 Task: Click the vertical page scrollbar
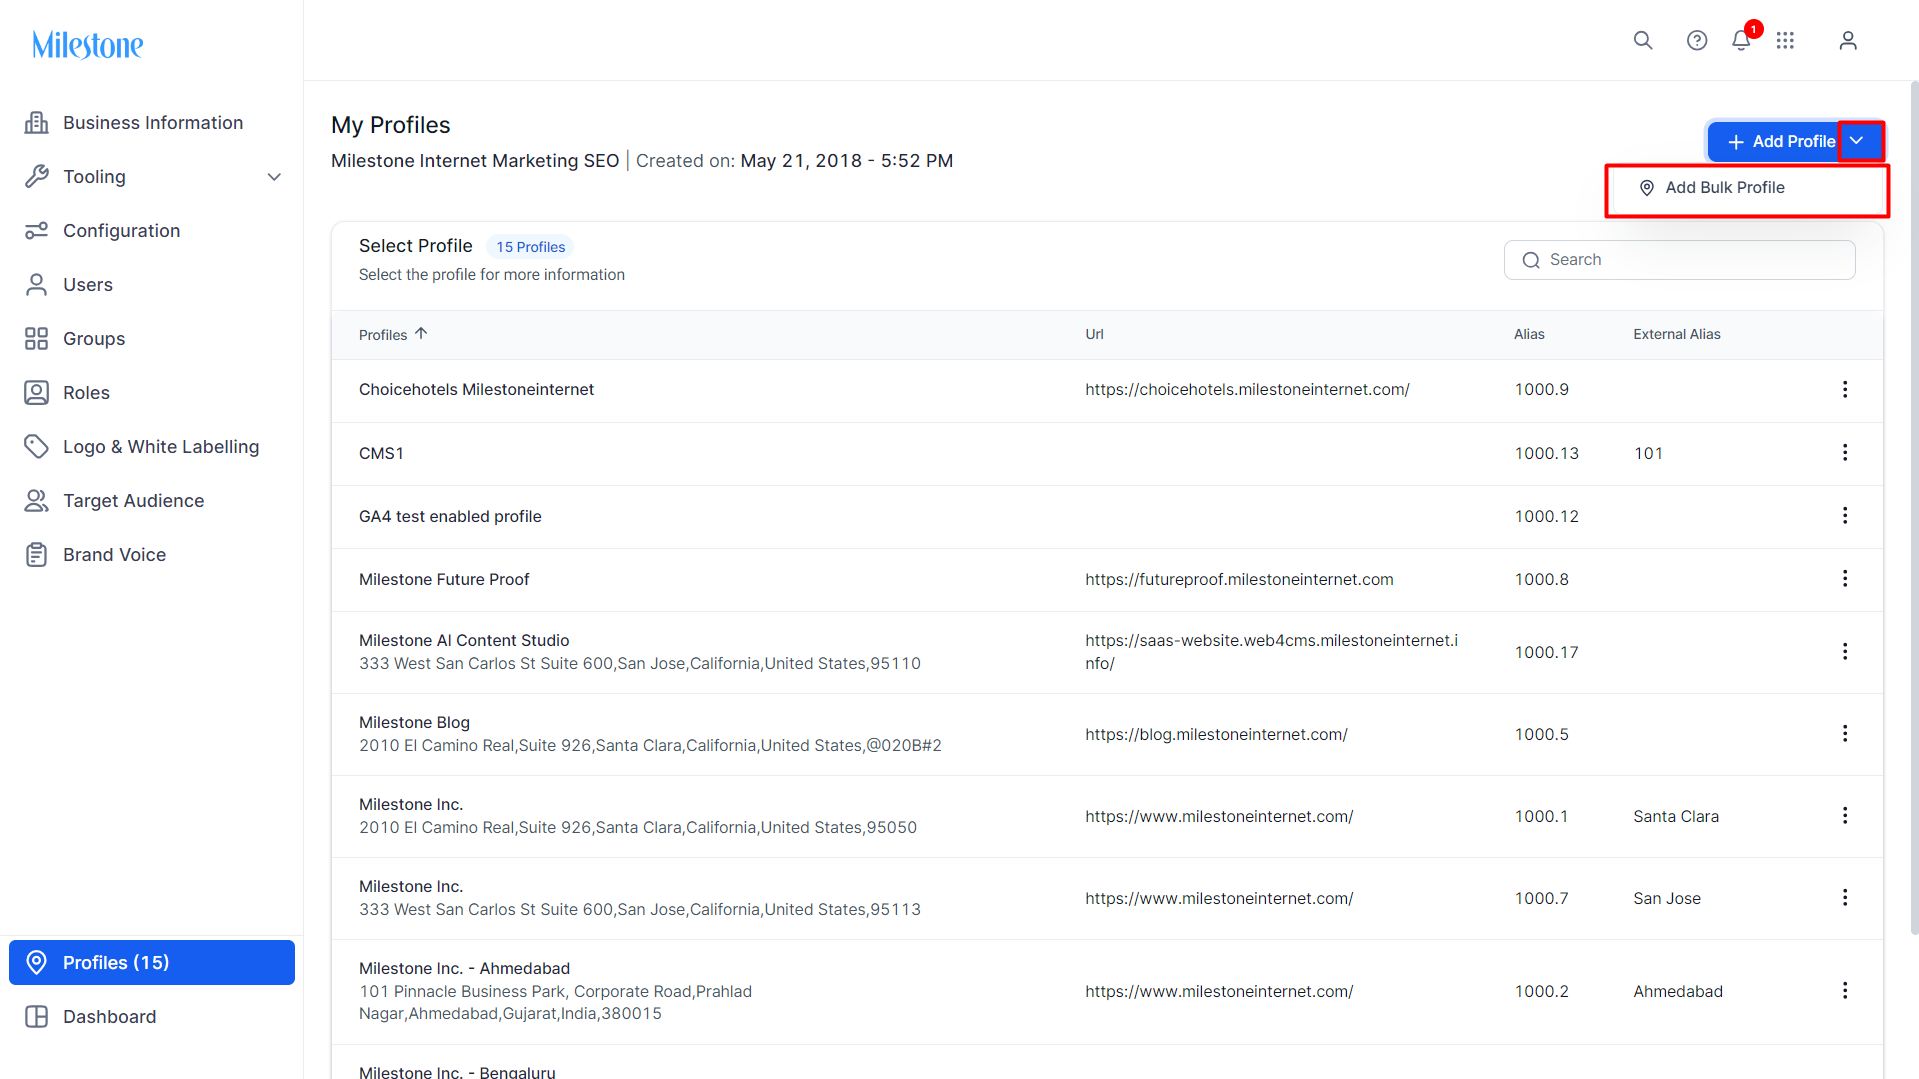1914,508
